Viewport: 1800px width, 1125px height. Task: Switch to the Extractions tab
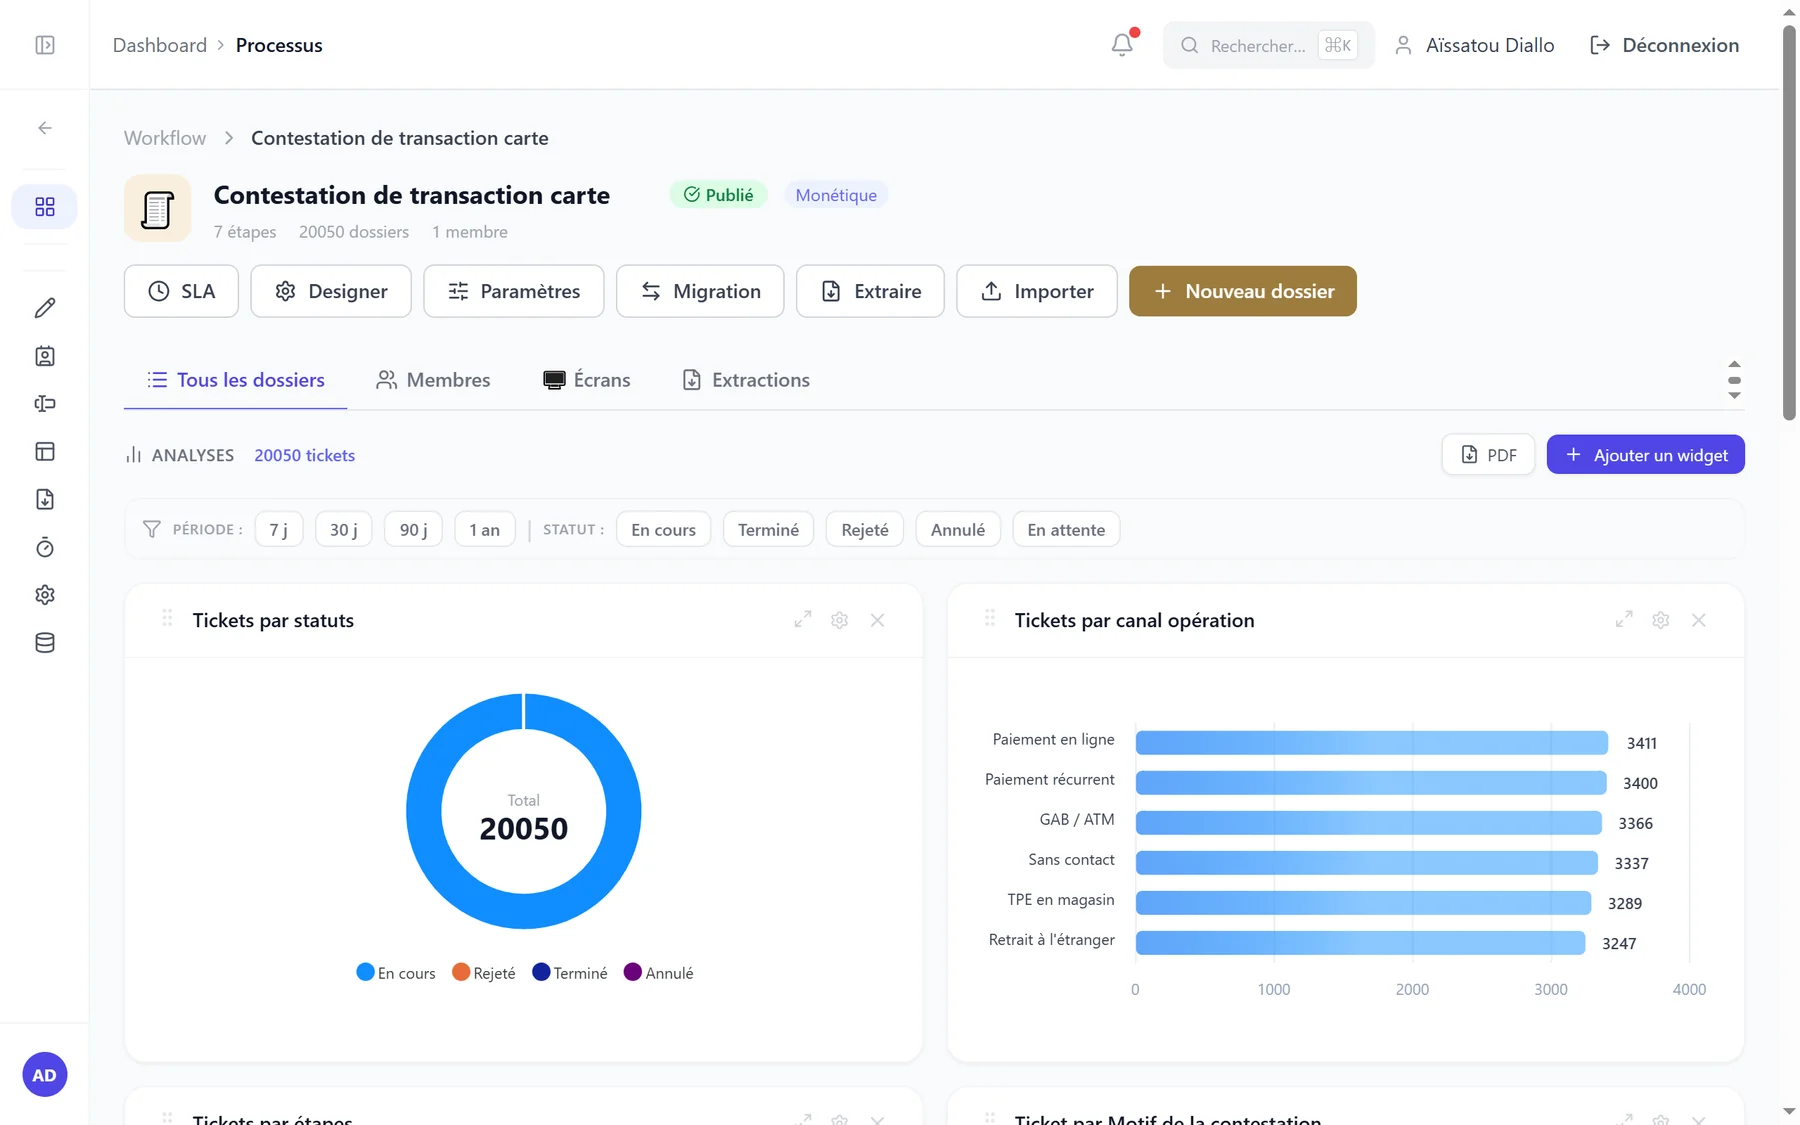(x=746, y=380)
